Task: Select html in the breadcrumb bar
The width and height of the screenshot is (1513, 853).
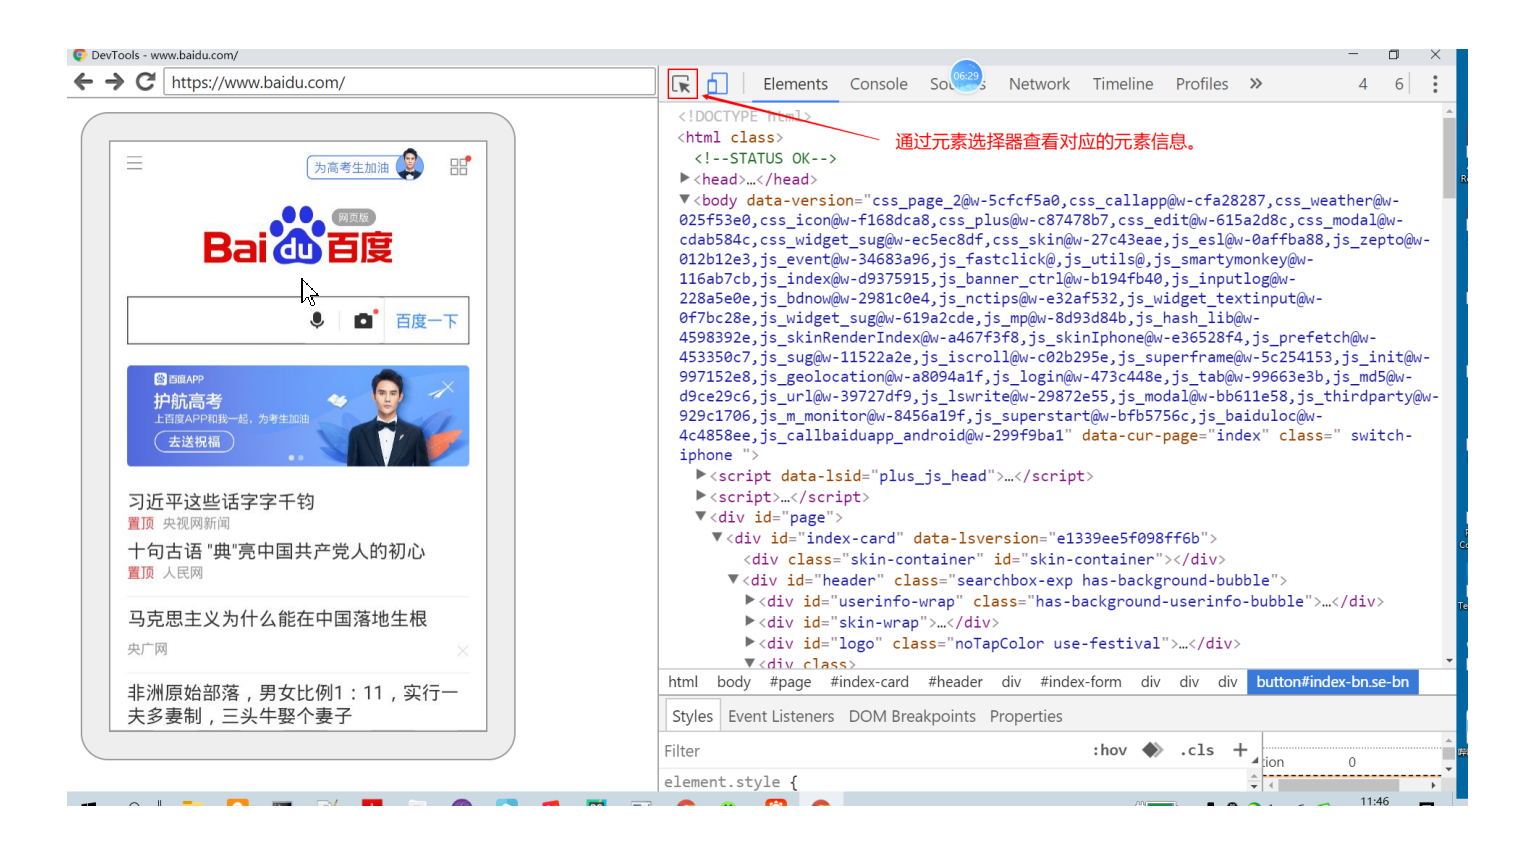Action: 683,682
